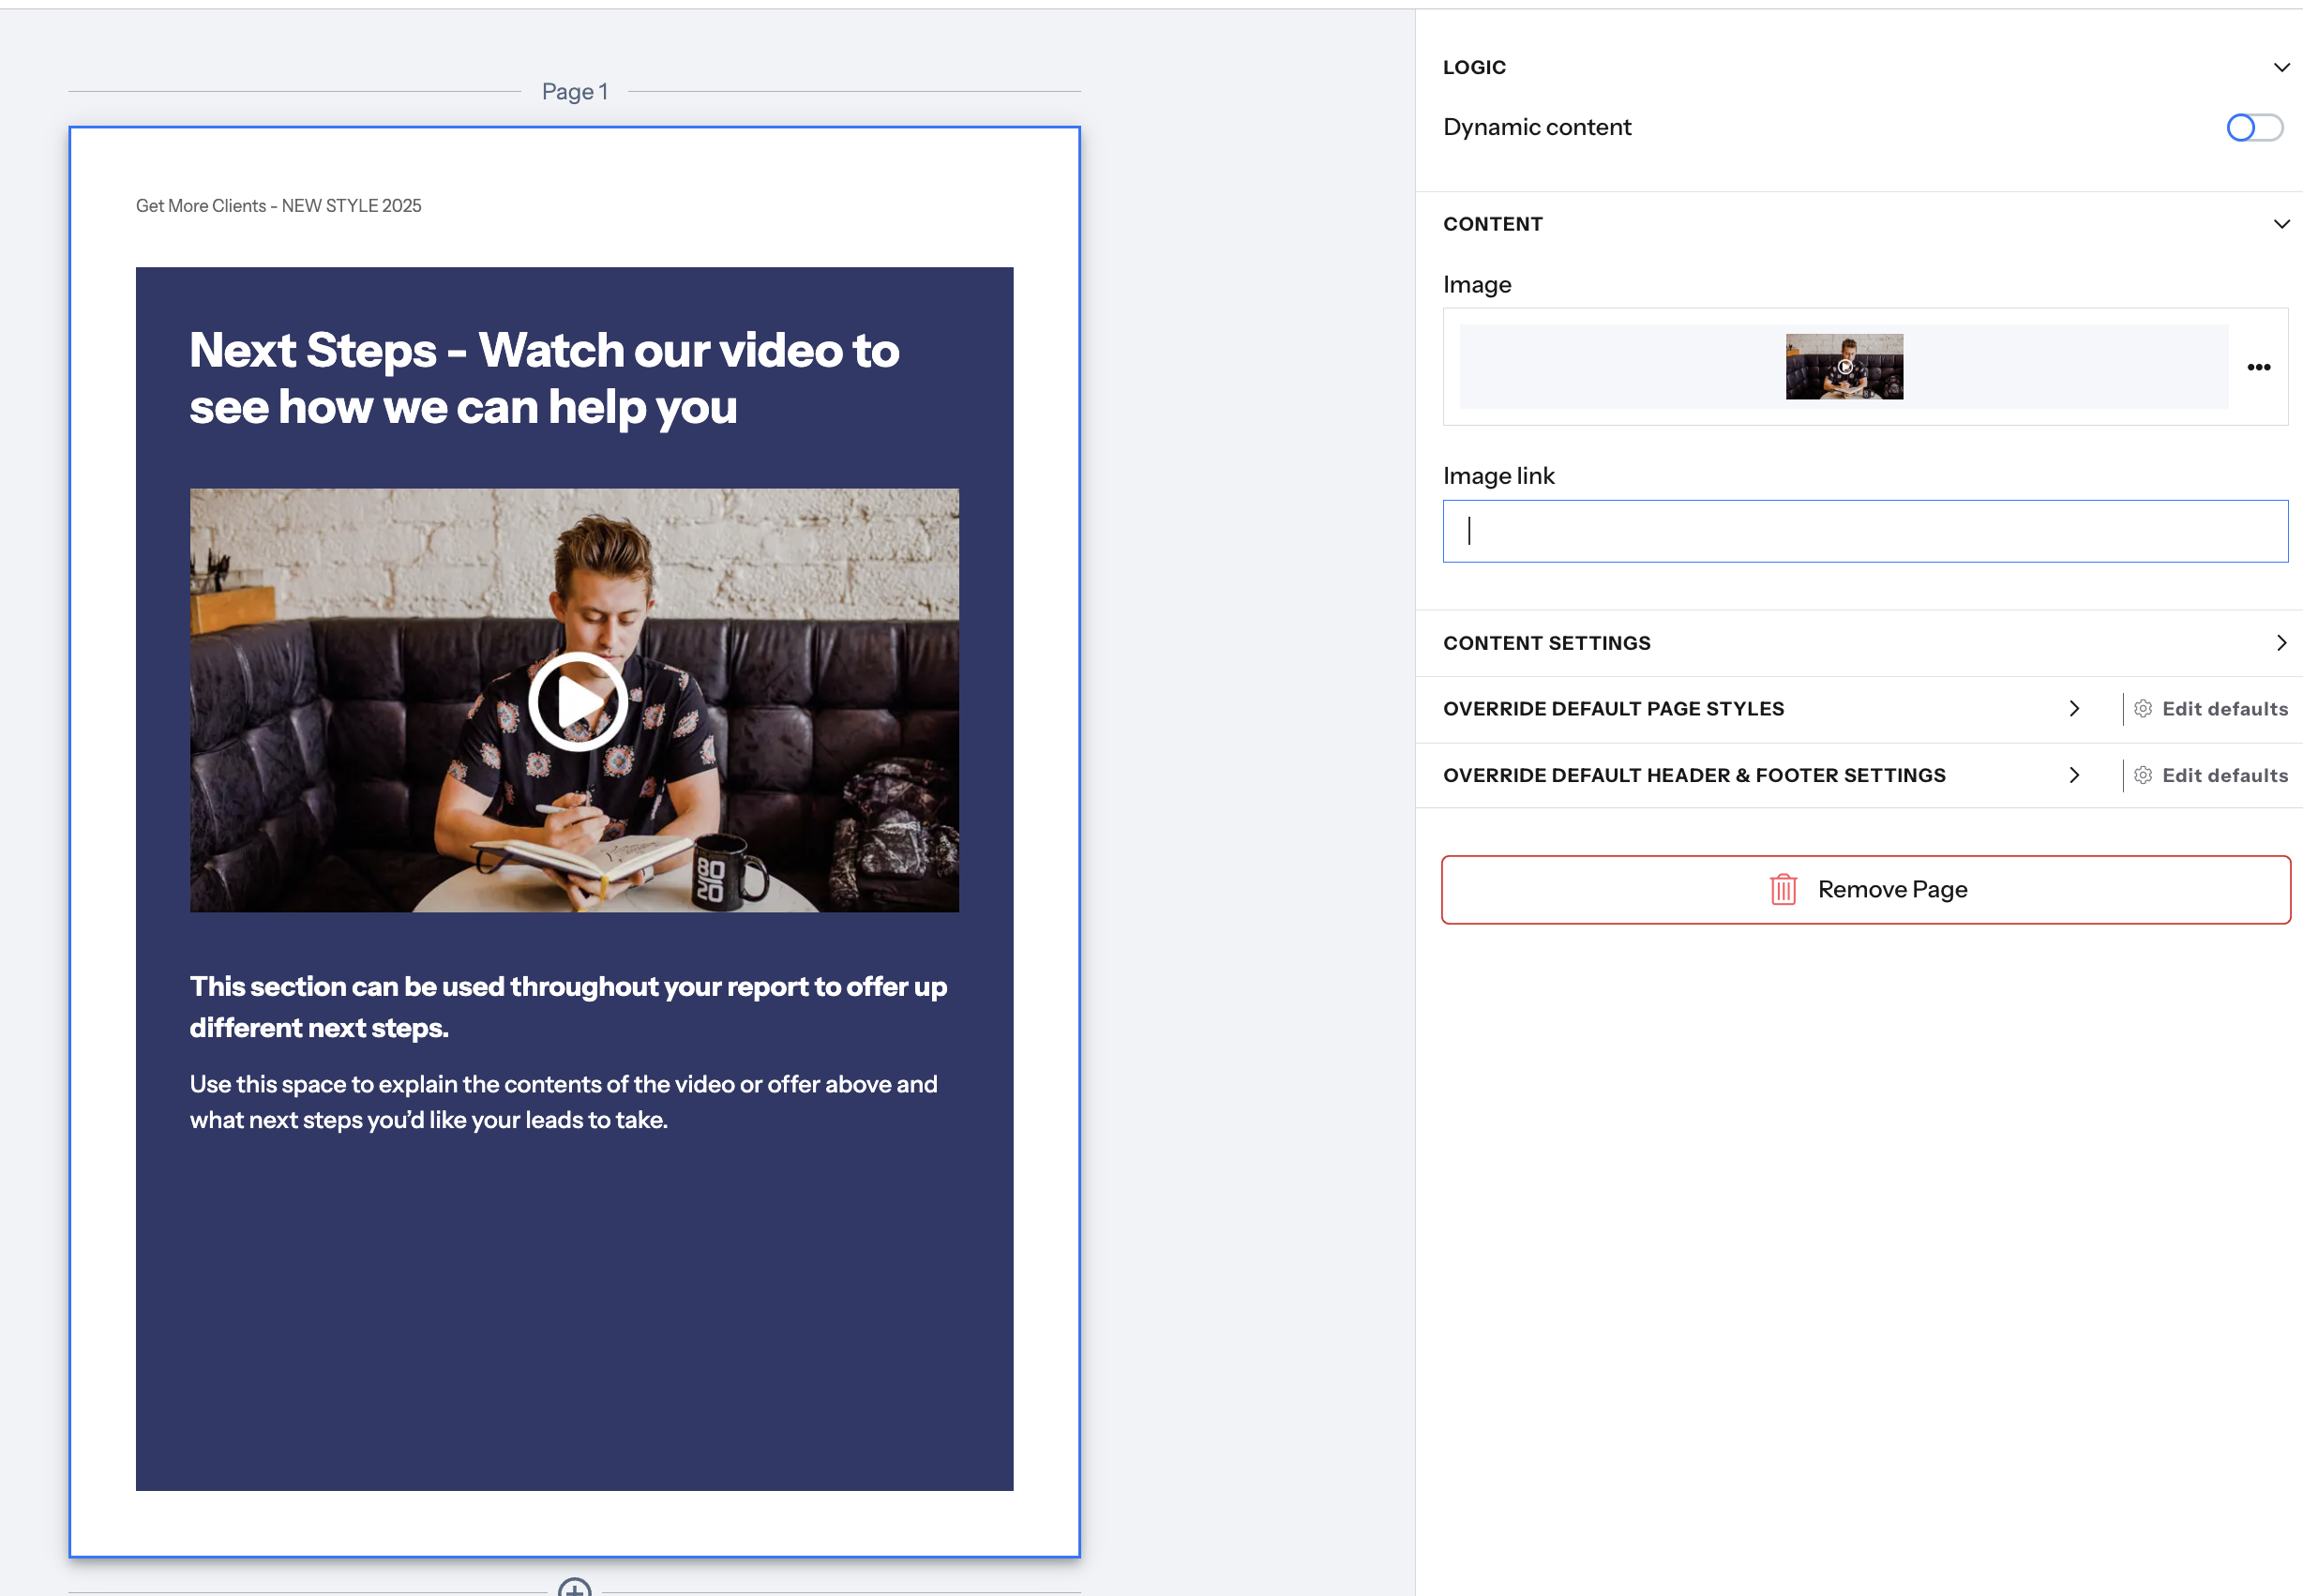This screenshot has height=1596, width=2303.
Task: Click the trash can icon
Action: point(1783,889)
